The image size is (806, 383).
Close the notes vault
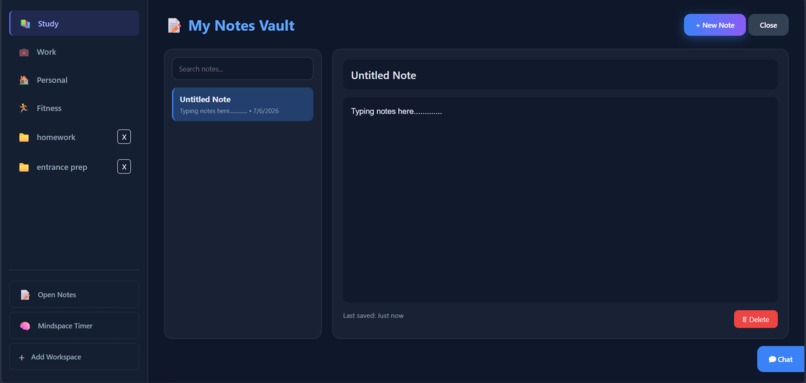pyautogui.click(x=768, y=25)
